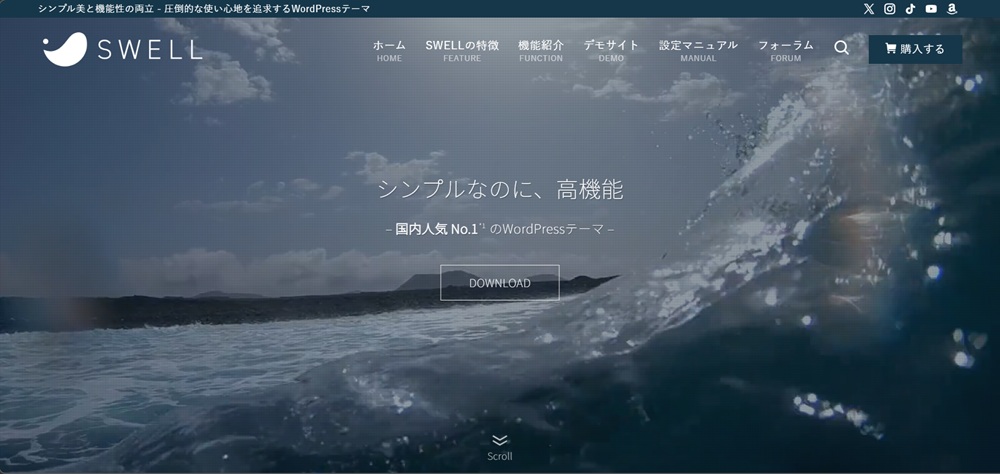The height and width of the screenshot is (474, 1000).
Task: Click the SWELL logo
Action: 122,49
